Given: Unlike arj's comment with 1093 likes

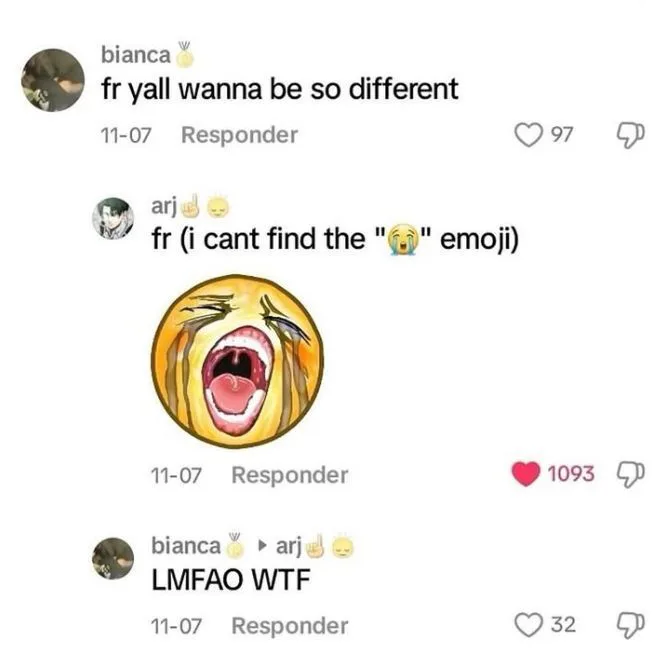Looking at the screenshot, I should click(526, 474).
